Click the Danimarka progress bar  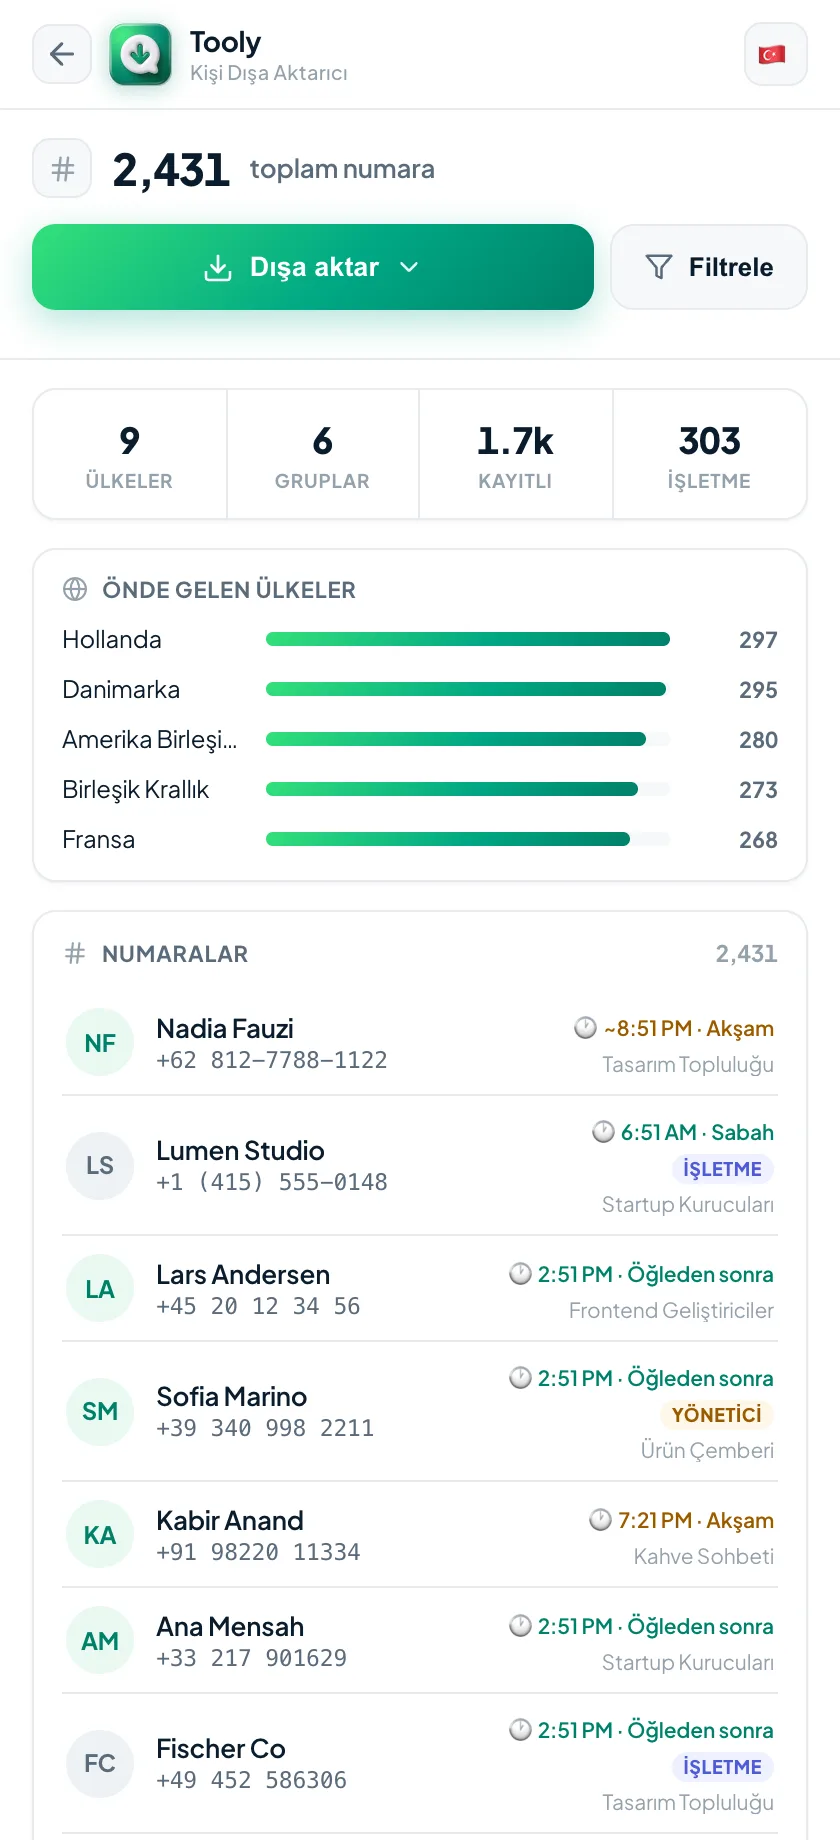[468, 689]
